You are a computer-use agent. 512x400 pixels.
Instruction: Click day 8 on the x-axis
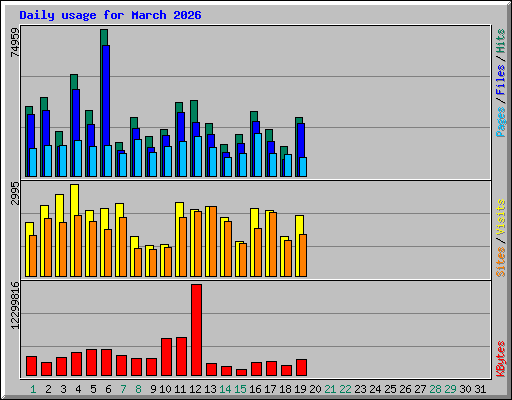click(x=138, y=389)
